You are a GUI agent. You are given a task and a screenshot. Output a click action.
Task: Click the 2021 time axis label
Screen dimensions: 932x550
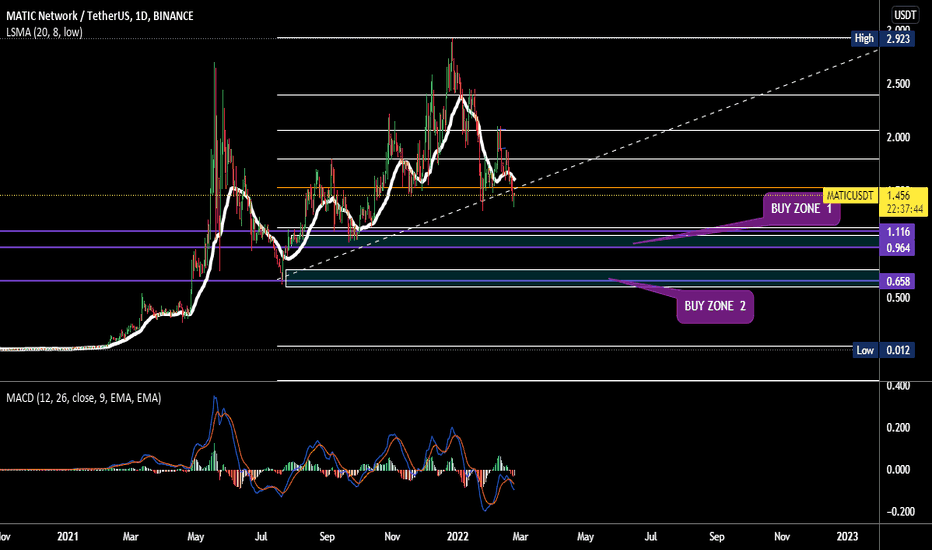point(68,536)
